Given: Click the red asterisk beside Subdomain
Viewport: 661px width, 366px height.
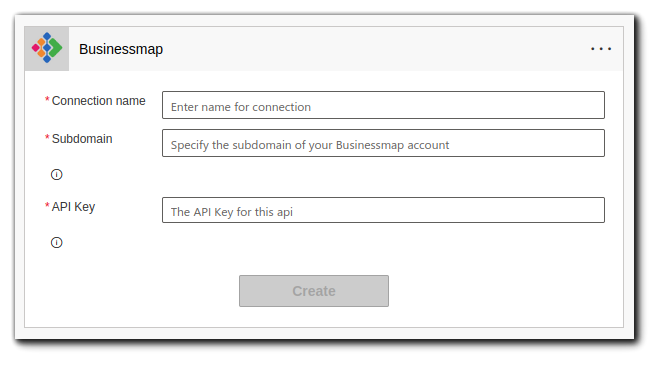Looking at the screenshot, I should 47,137.
